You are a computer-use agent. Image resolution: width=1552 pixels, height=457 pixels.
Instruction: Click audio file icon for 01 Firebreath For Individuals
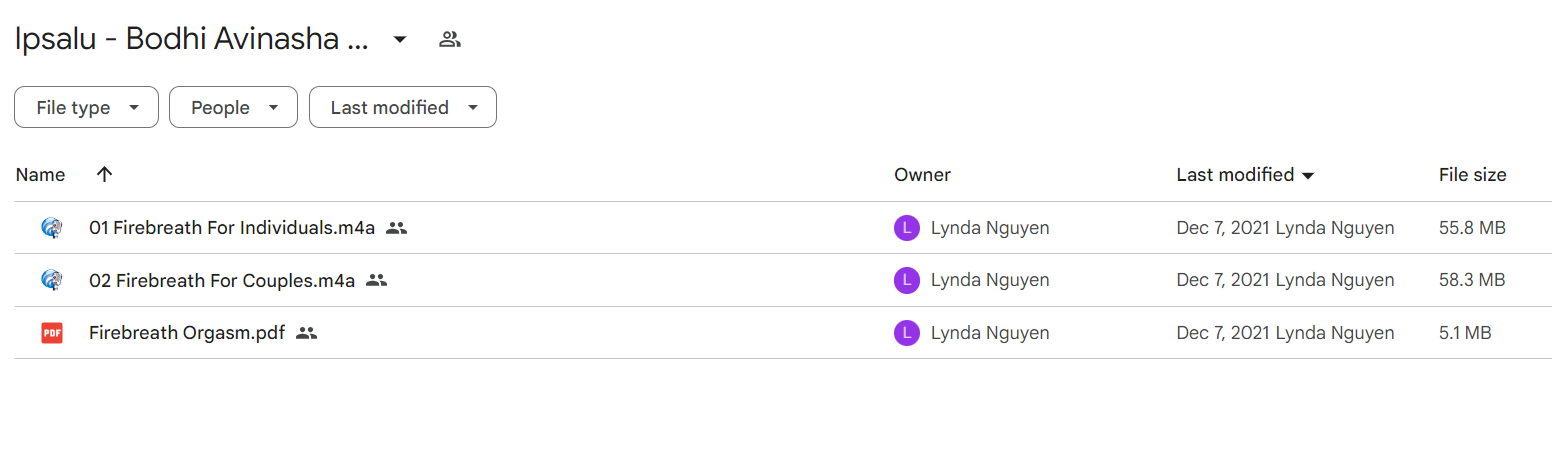click(x=52, y=228)
